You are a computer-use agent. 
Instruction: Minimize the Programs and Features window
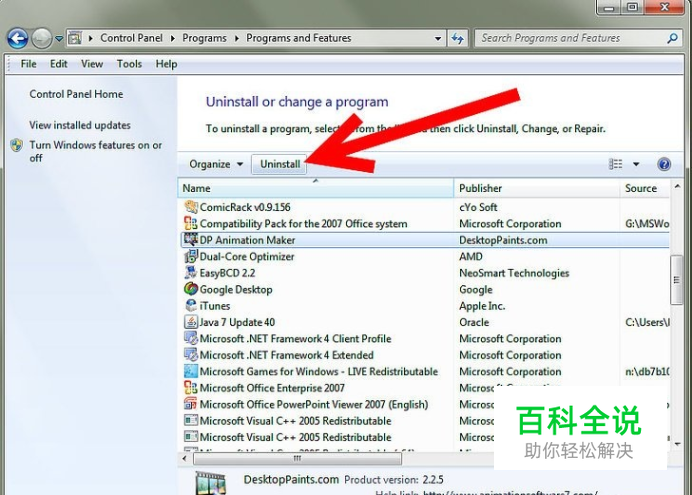tap(609, 8)
